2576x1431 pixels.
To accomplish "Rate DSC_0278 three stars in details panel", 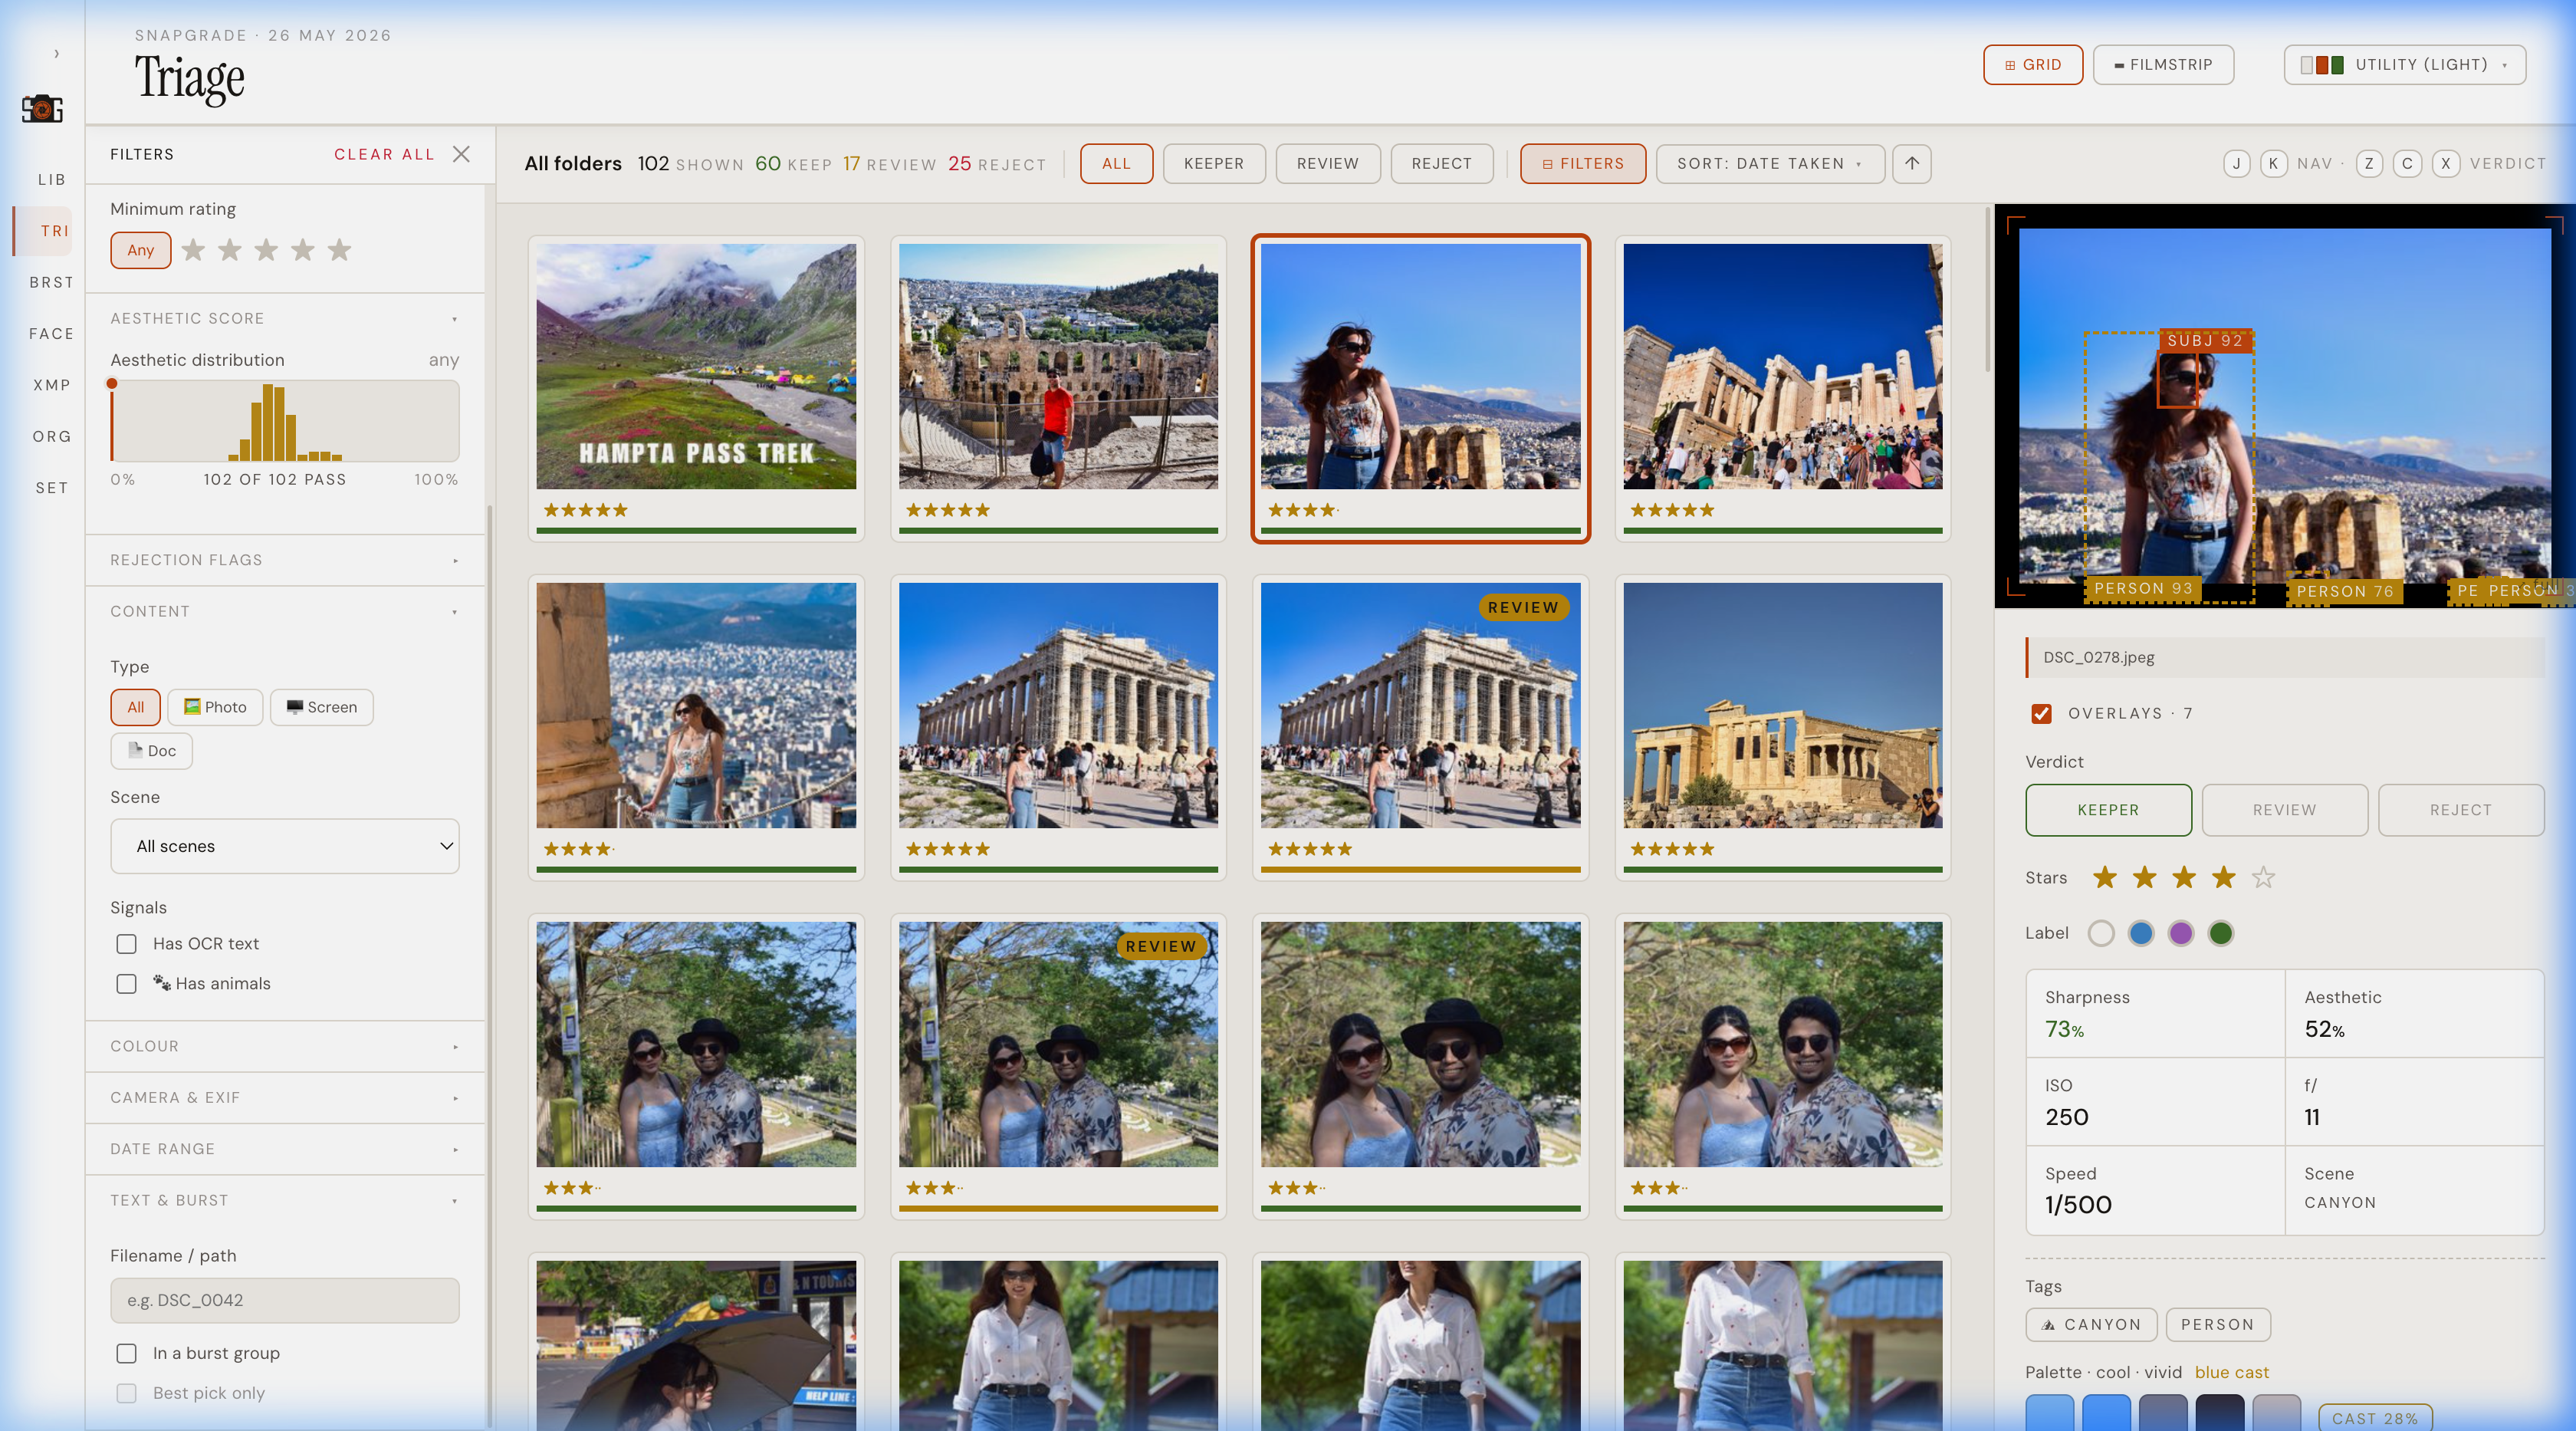I will click(2184, 878).
